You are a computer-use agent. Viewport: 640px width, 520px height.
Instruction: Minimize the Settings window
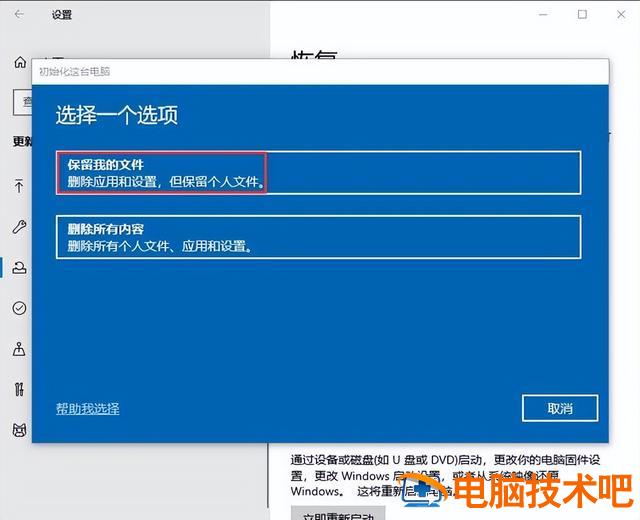[x=543, y=15]
